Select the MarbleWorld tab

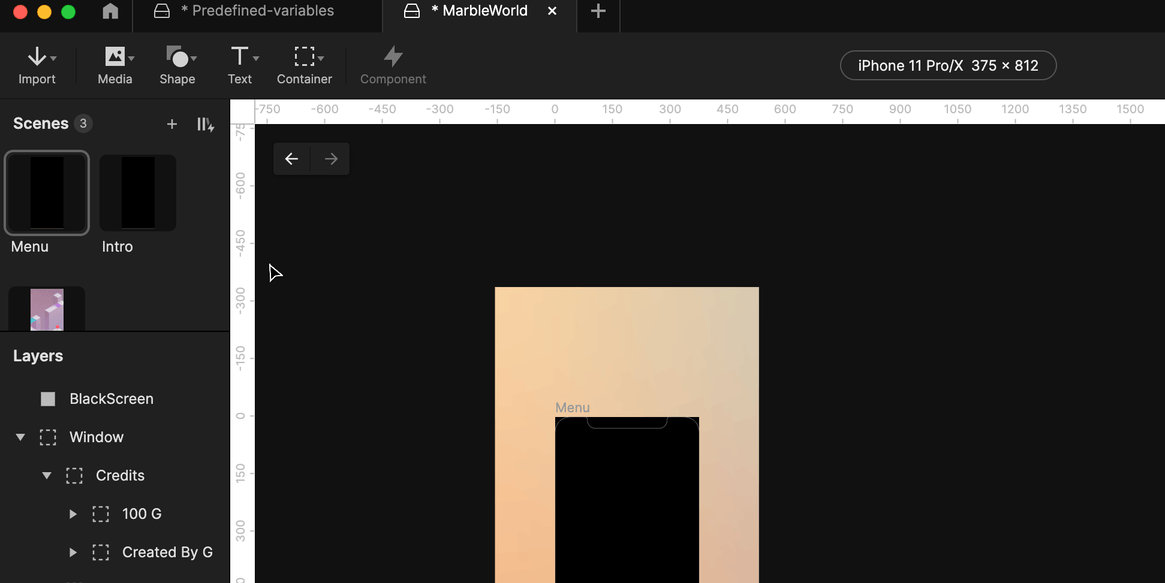coord(480,11)
